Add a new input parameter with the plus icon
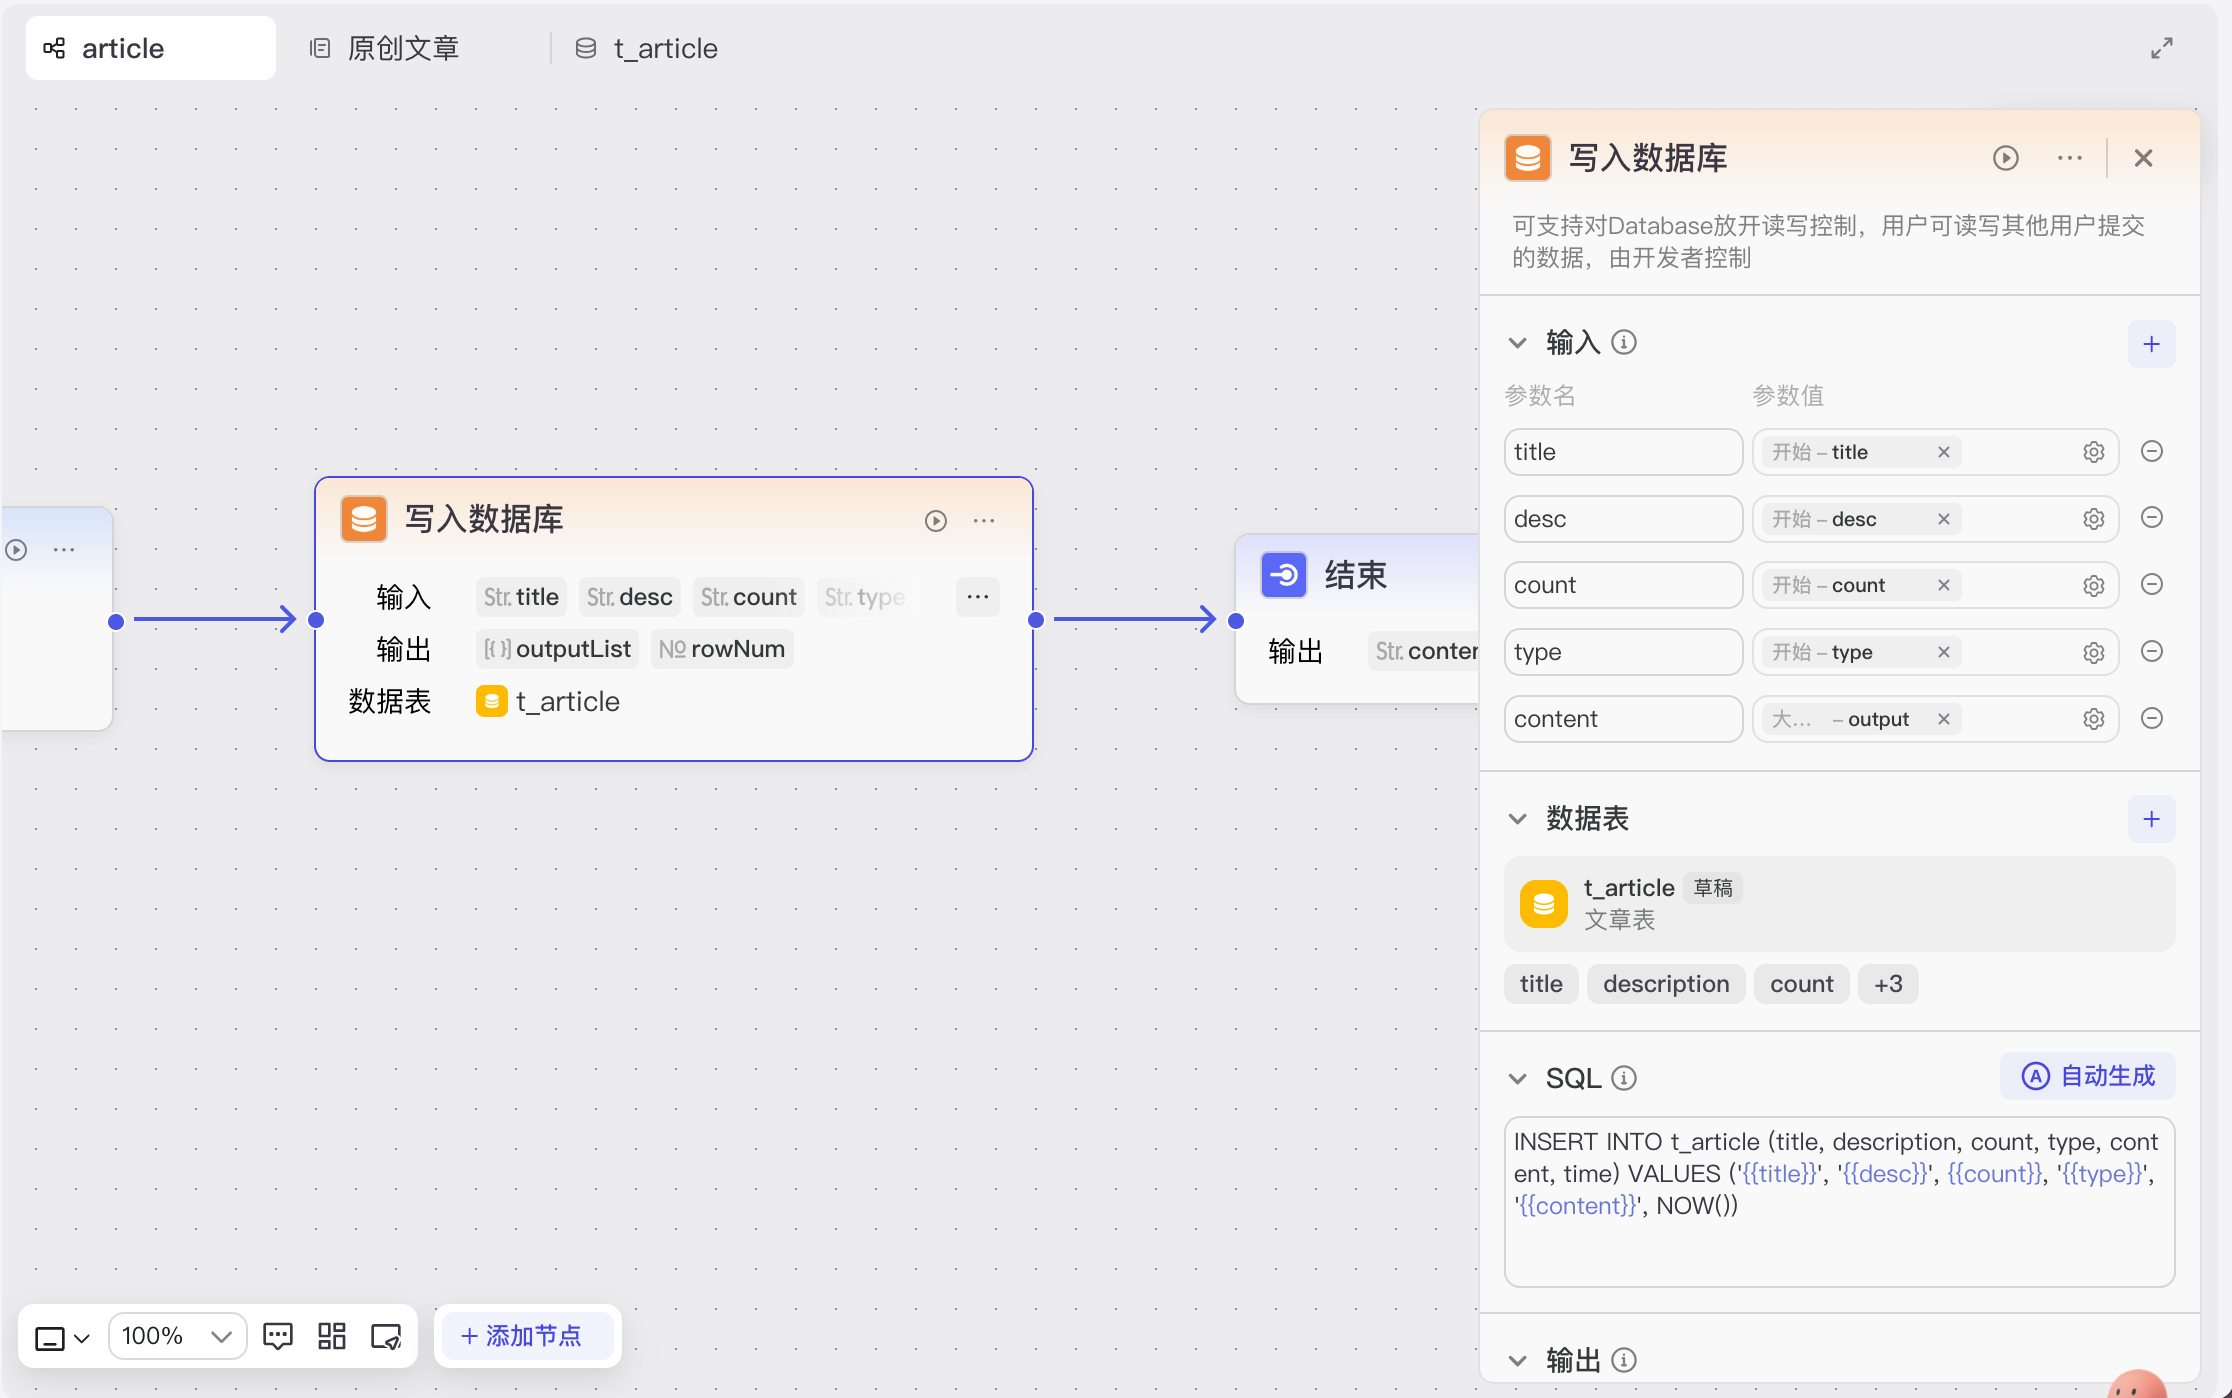The image size is (2232, 1398). (2151, 344)
